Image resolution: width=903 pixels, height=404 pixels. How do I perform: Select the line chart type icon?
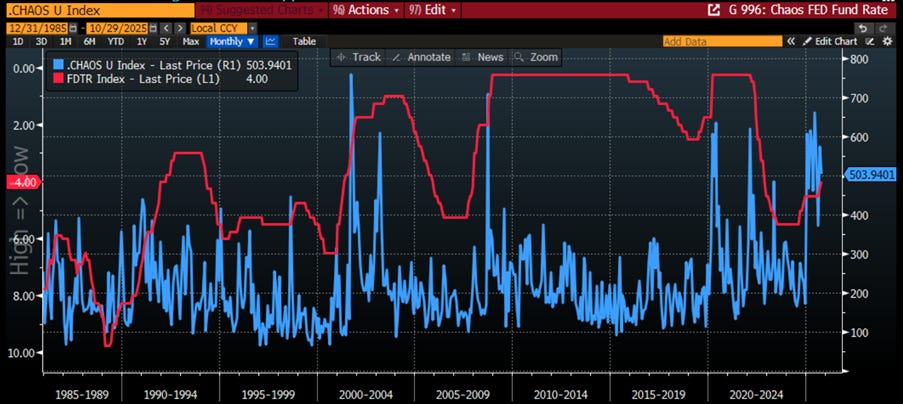(271, 41)
